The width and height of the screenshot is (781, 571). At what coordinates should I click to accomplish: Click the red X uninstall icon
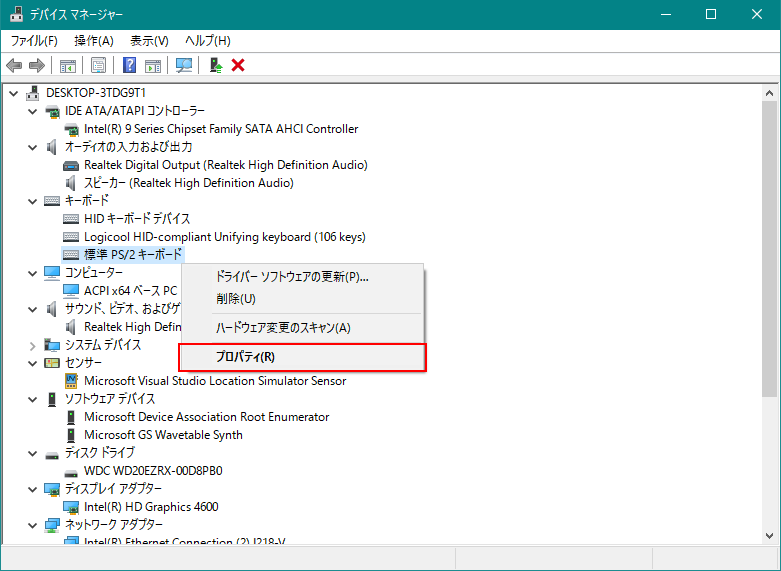click(238, 65)
